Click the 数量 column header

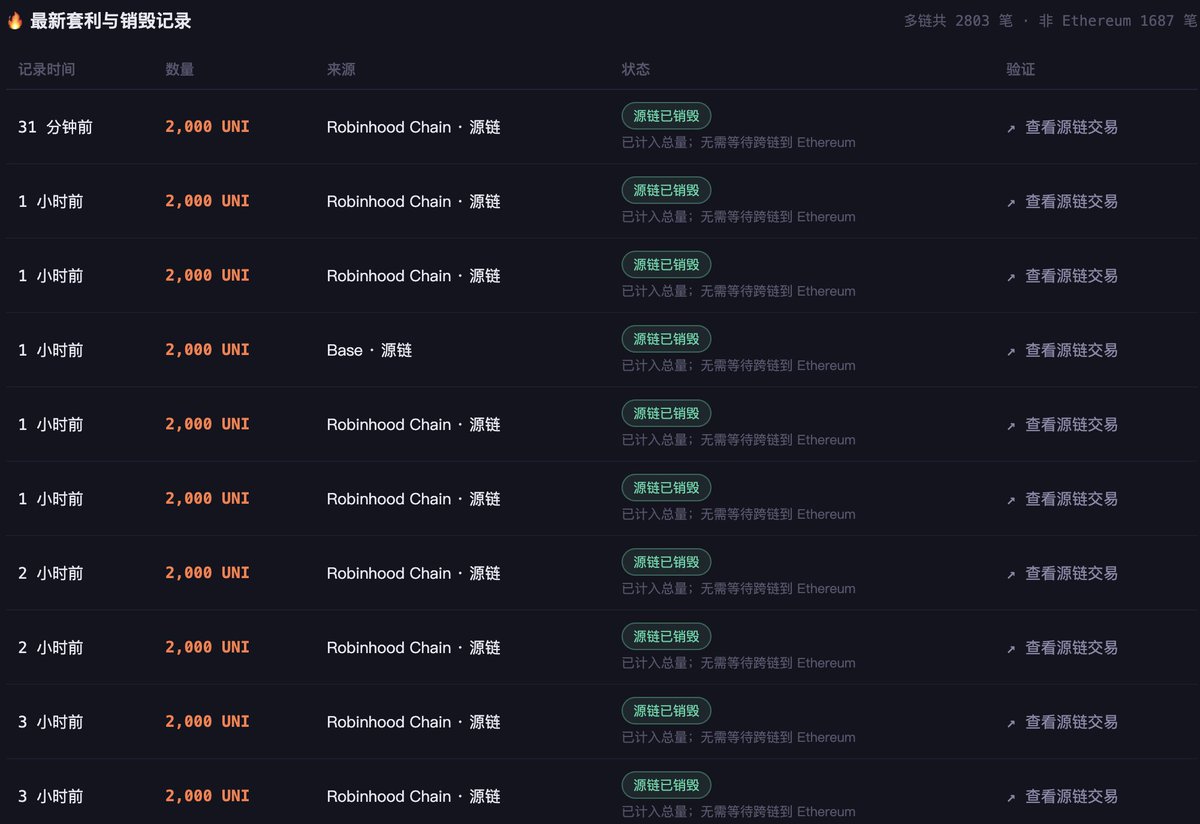180,70
